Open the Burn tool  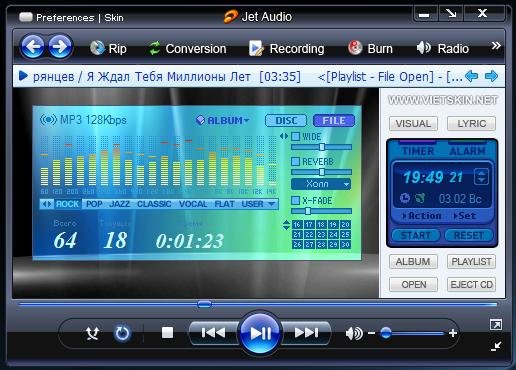370,49
